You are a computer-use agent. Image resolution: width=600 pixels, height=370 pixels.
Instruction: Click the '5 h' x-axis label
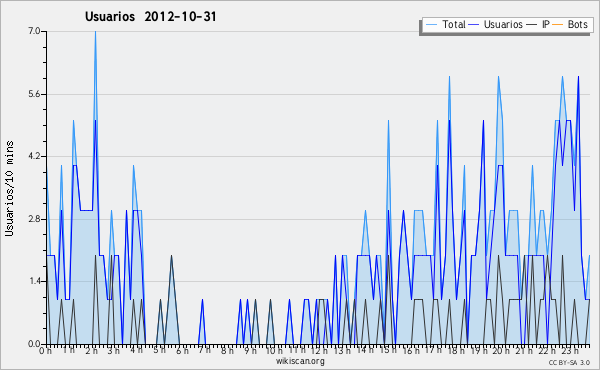(x=160, y=351)
